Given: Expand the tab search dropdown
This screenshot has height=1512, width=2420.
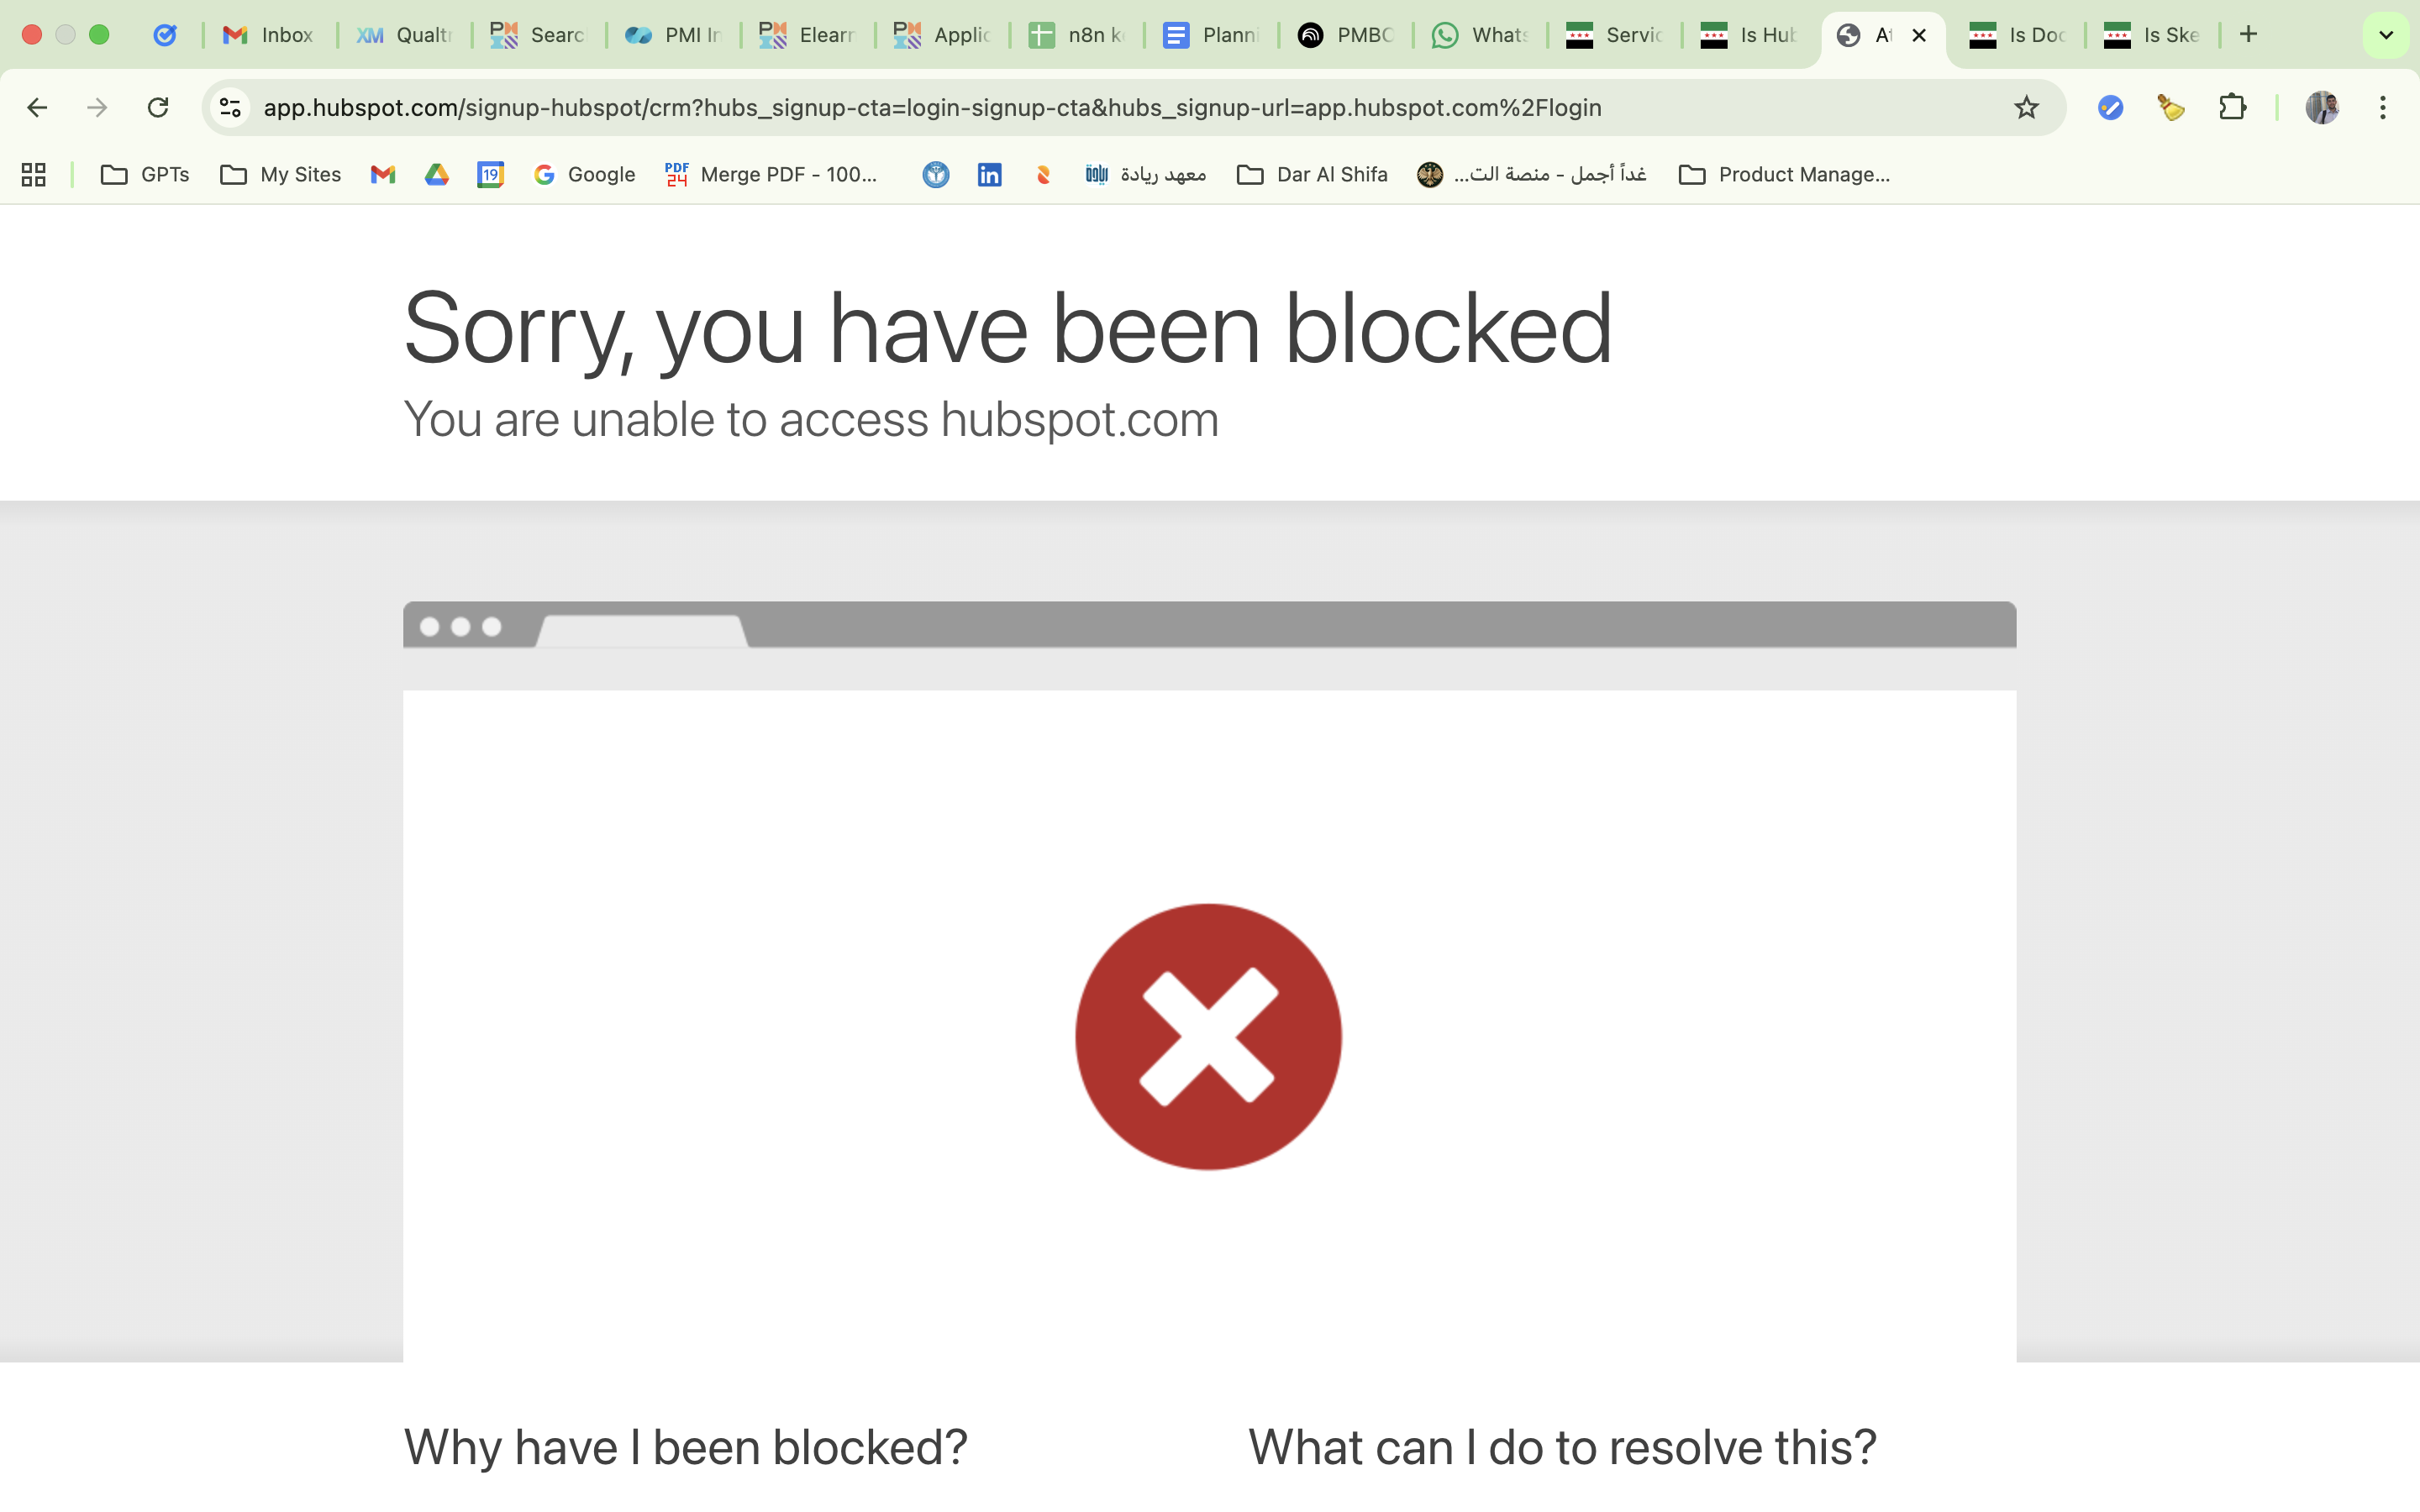Looking at the screenshot, I should [2385, 35].
